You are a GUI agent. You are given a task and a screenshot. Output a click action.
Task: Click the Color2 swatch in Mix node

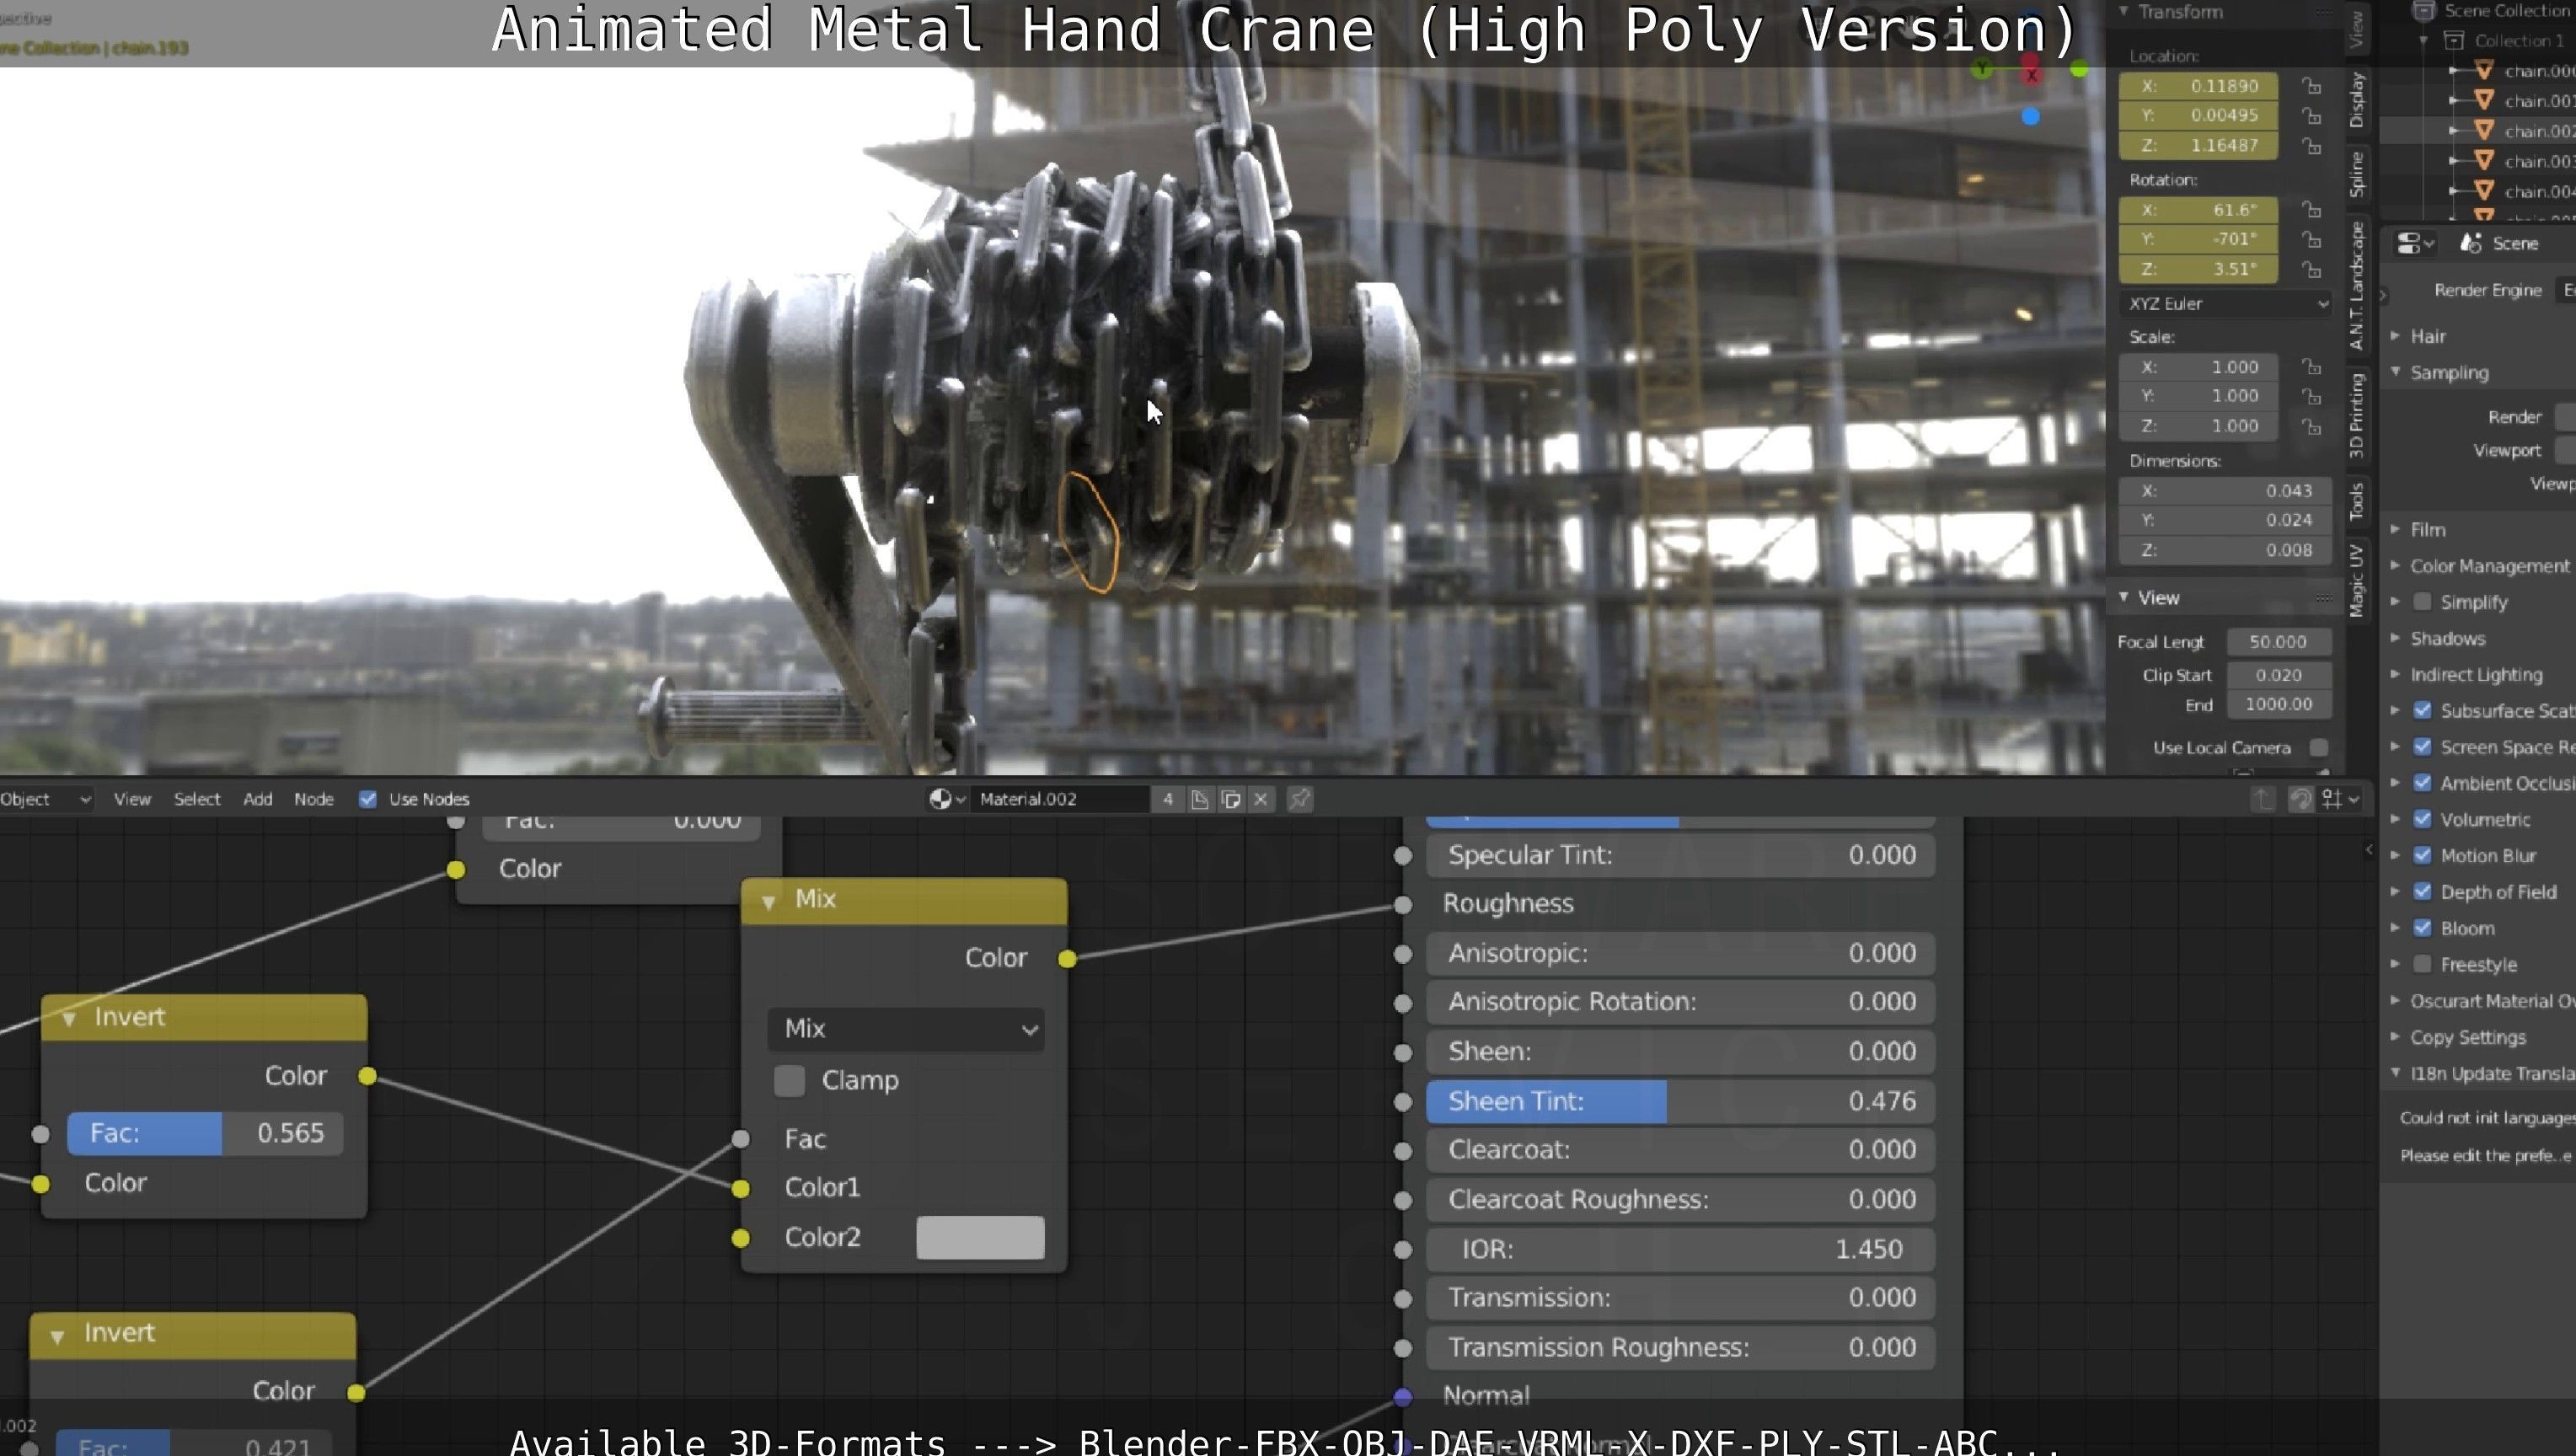coord(980,1238)
